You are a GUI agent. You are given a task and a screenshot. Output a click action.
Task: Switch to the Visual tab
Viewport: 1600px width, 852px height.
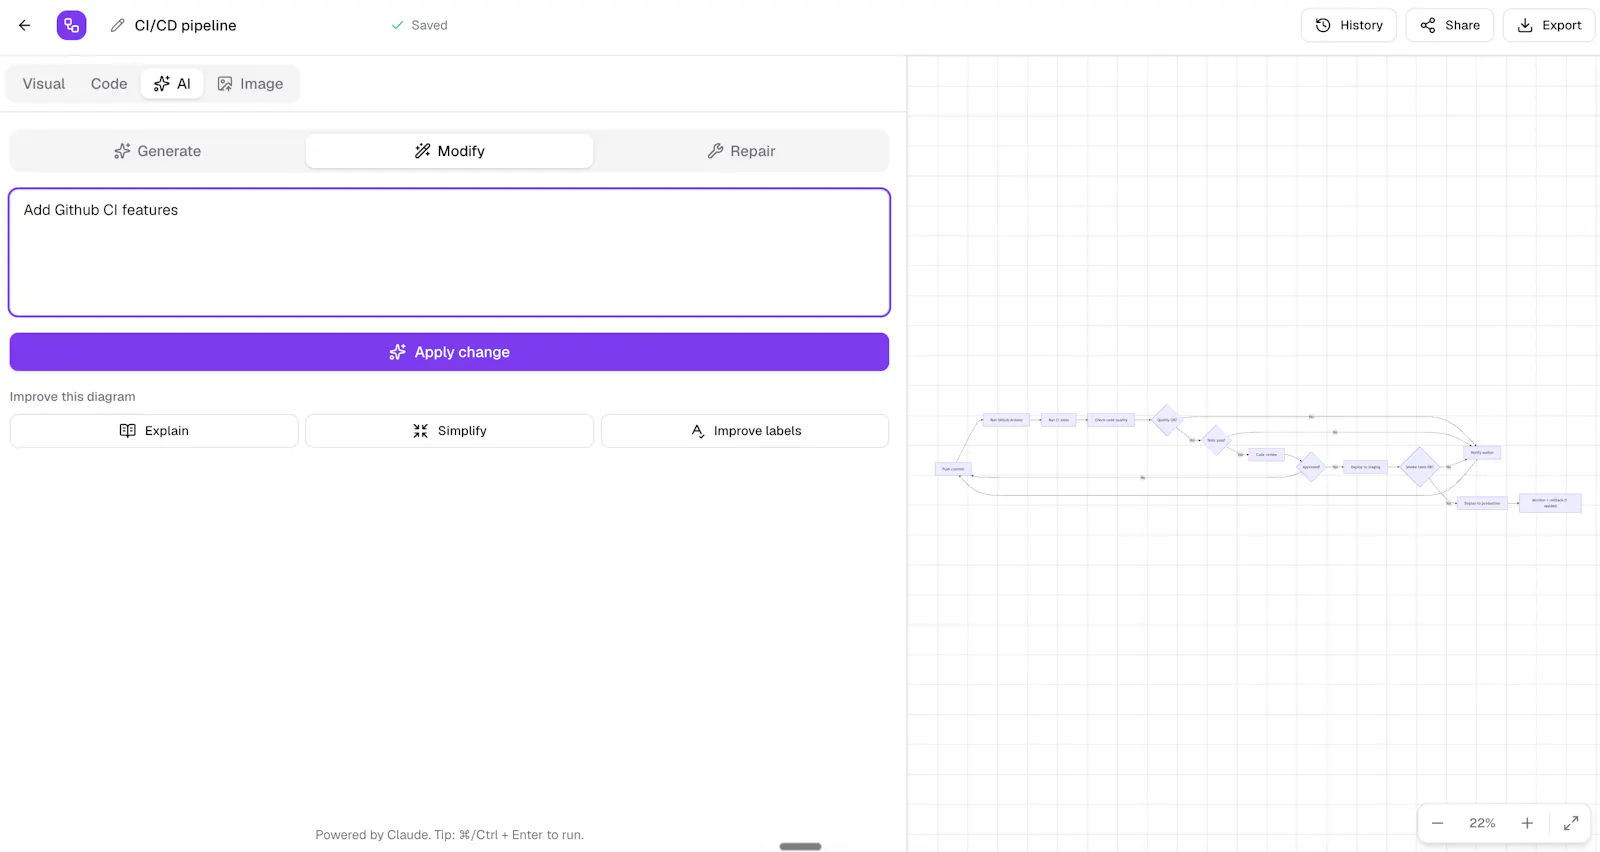pos(44,84)
